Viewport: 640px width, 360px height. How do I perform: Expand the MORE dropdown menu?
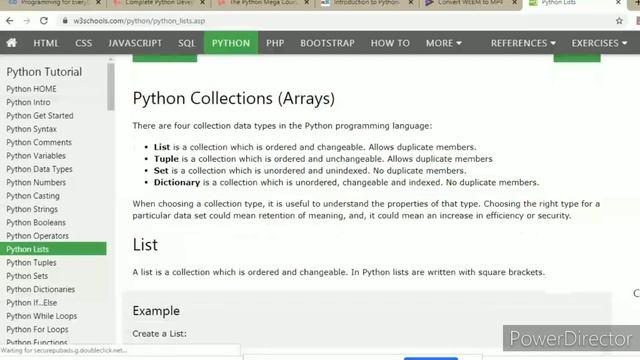(x=444, y=43)
